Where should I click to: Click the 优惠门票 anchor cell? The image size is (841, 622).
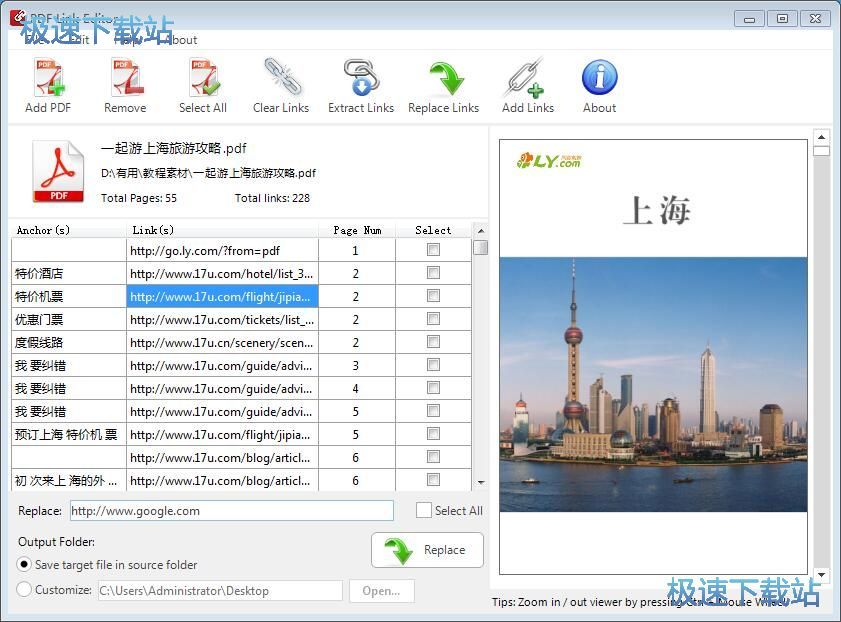coord(69,320)
